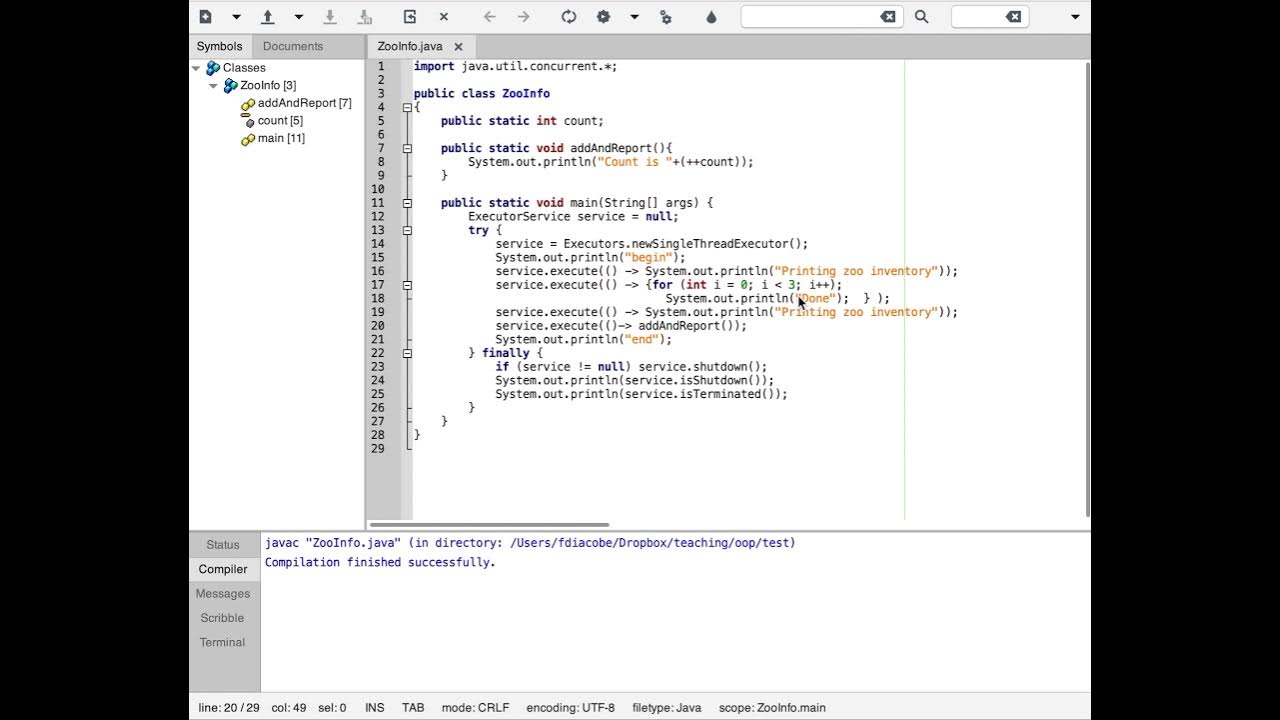Click the javac command output line
Screen dimensions: 1280x720
pyautogui.click(x=530, y=543)
